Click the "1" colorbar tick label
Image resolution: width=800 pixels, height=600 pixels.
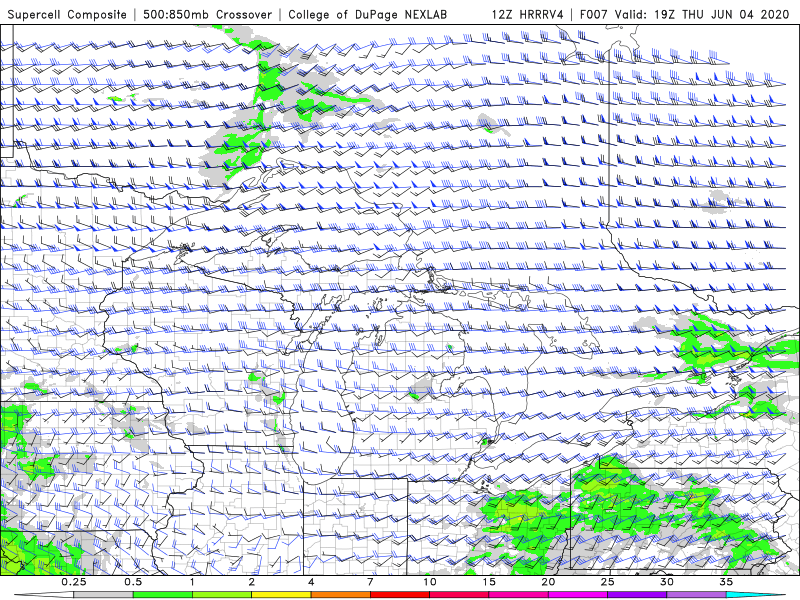point(192,582)
